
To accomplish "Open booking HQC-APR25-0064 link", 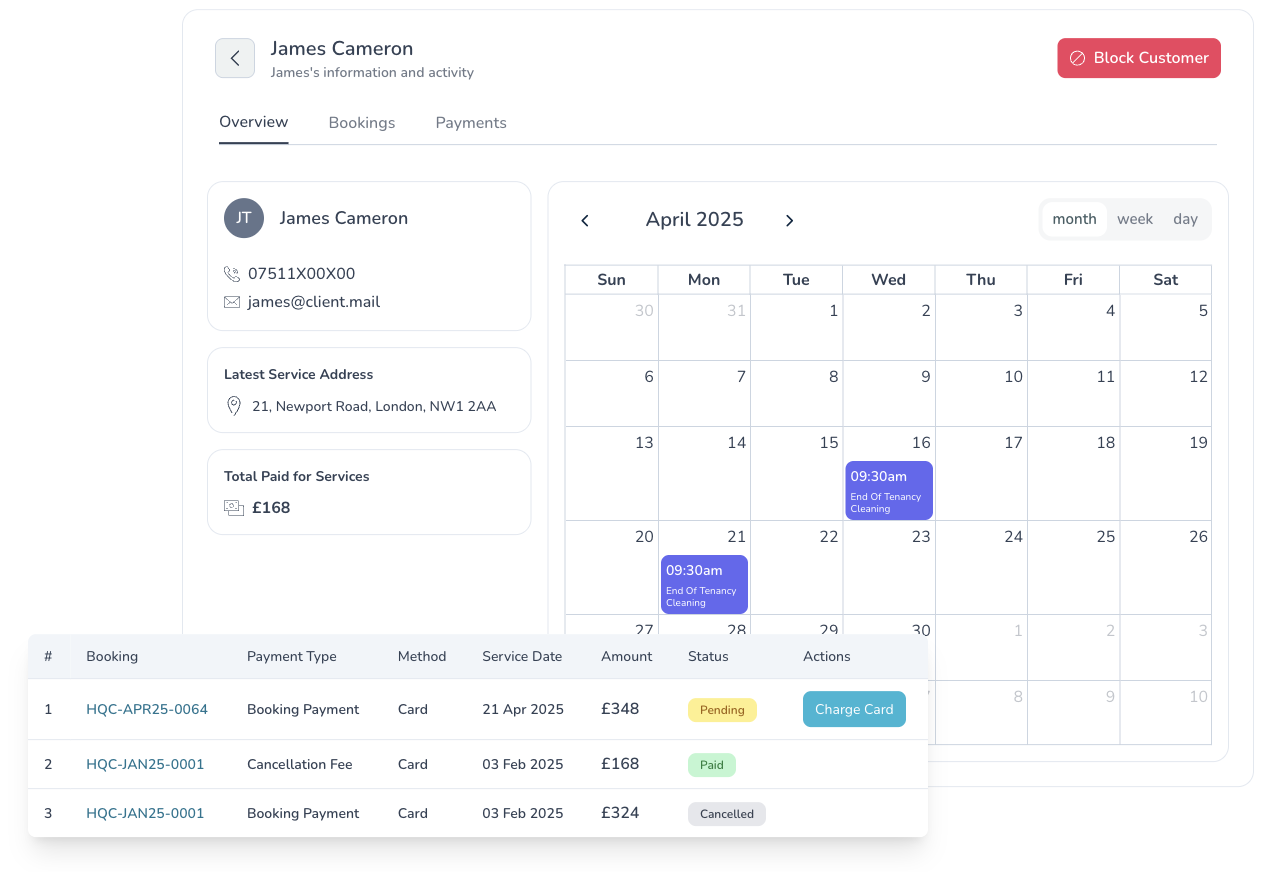I will click(x=147, y=709).
